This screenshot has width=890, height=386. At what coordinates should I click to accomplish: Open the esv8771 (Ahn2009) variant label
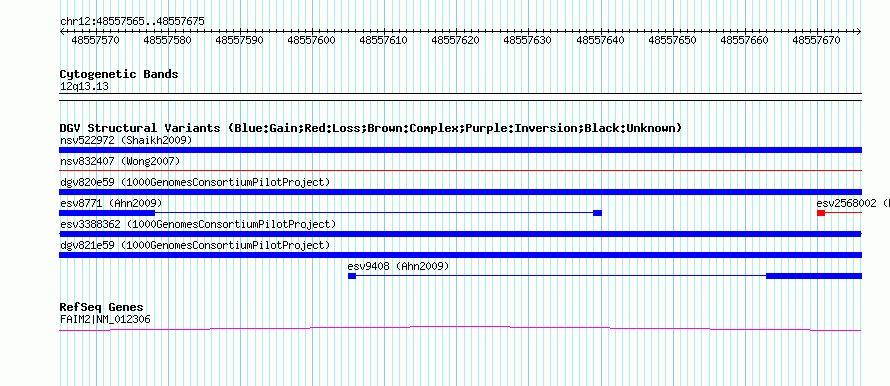point(111,203)
